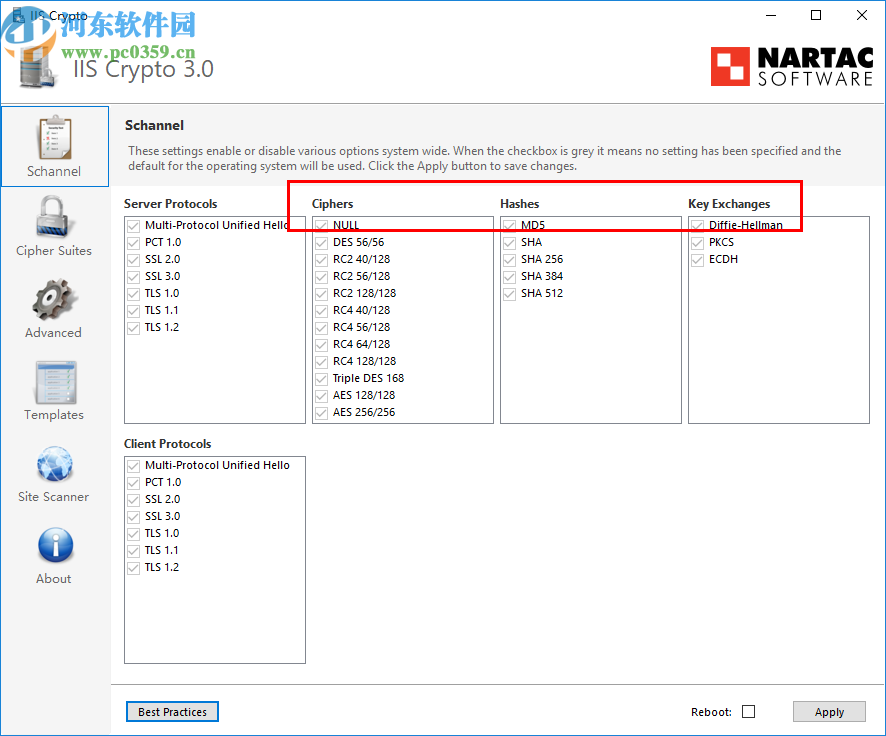Toggle server TLS 1.1 checkbox
The image size is (886, 736).
point(133,311)
